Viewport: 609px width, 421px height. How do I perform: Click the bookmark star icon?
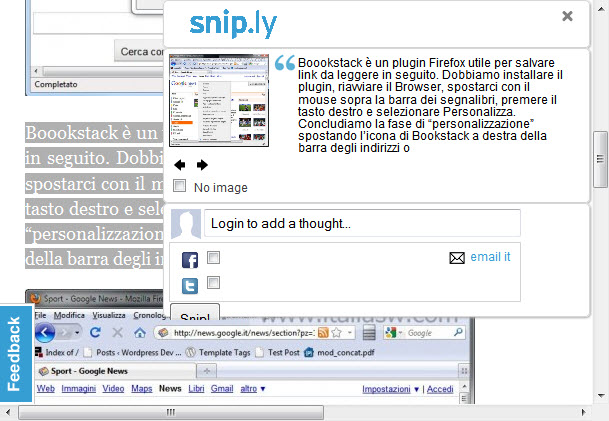click(x=337, y=332)
